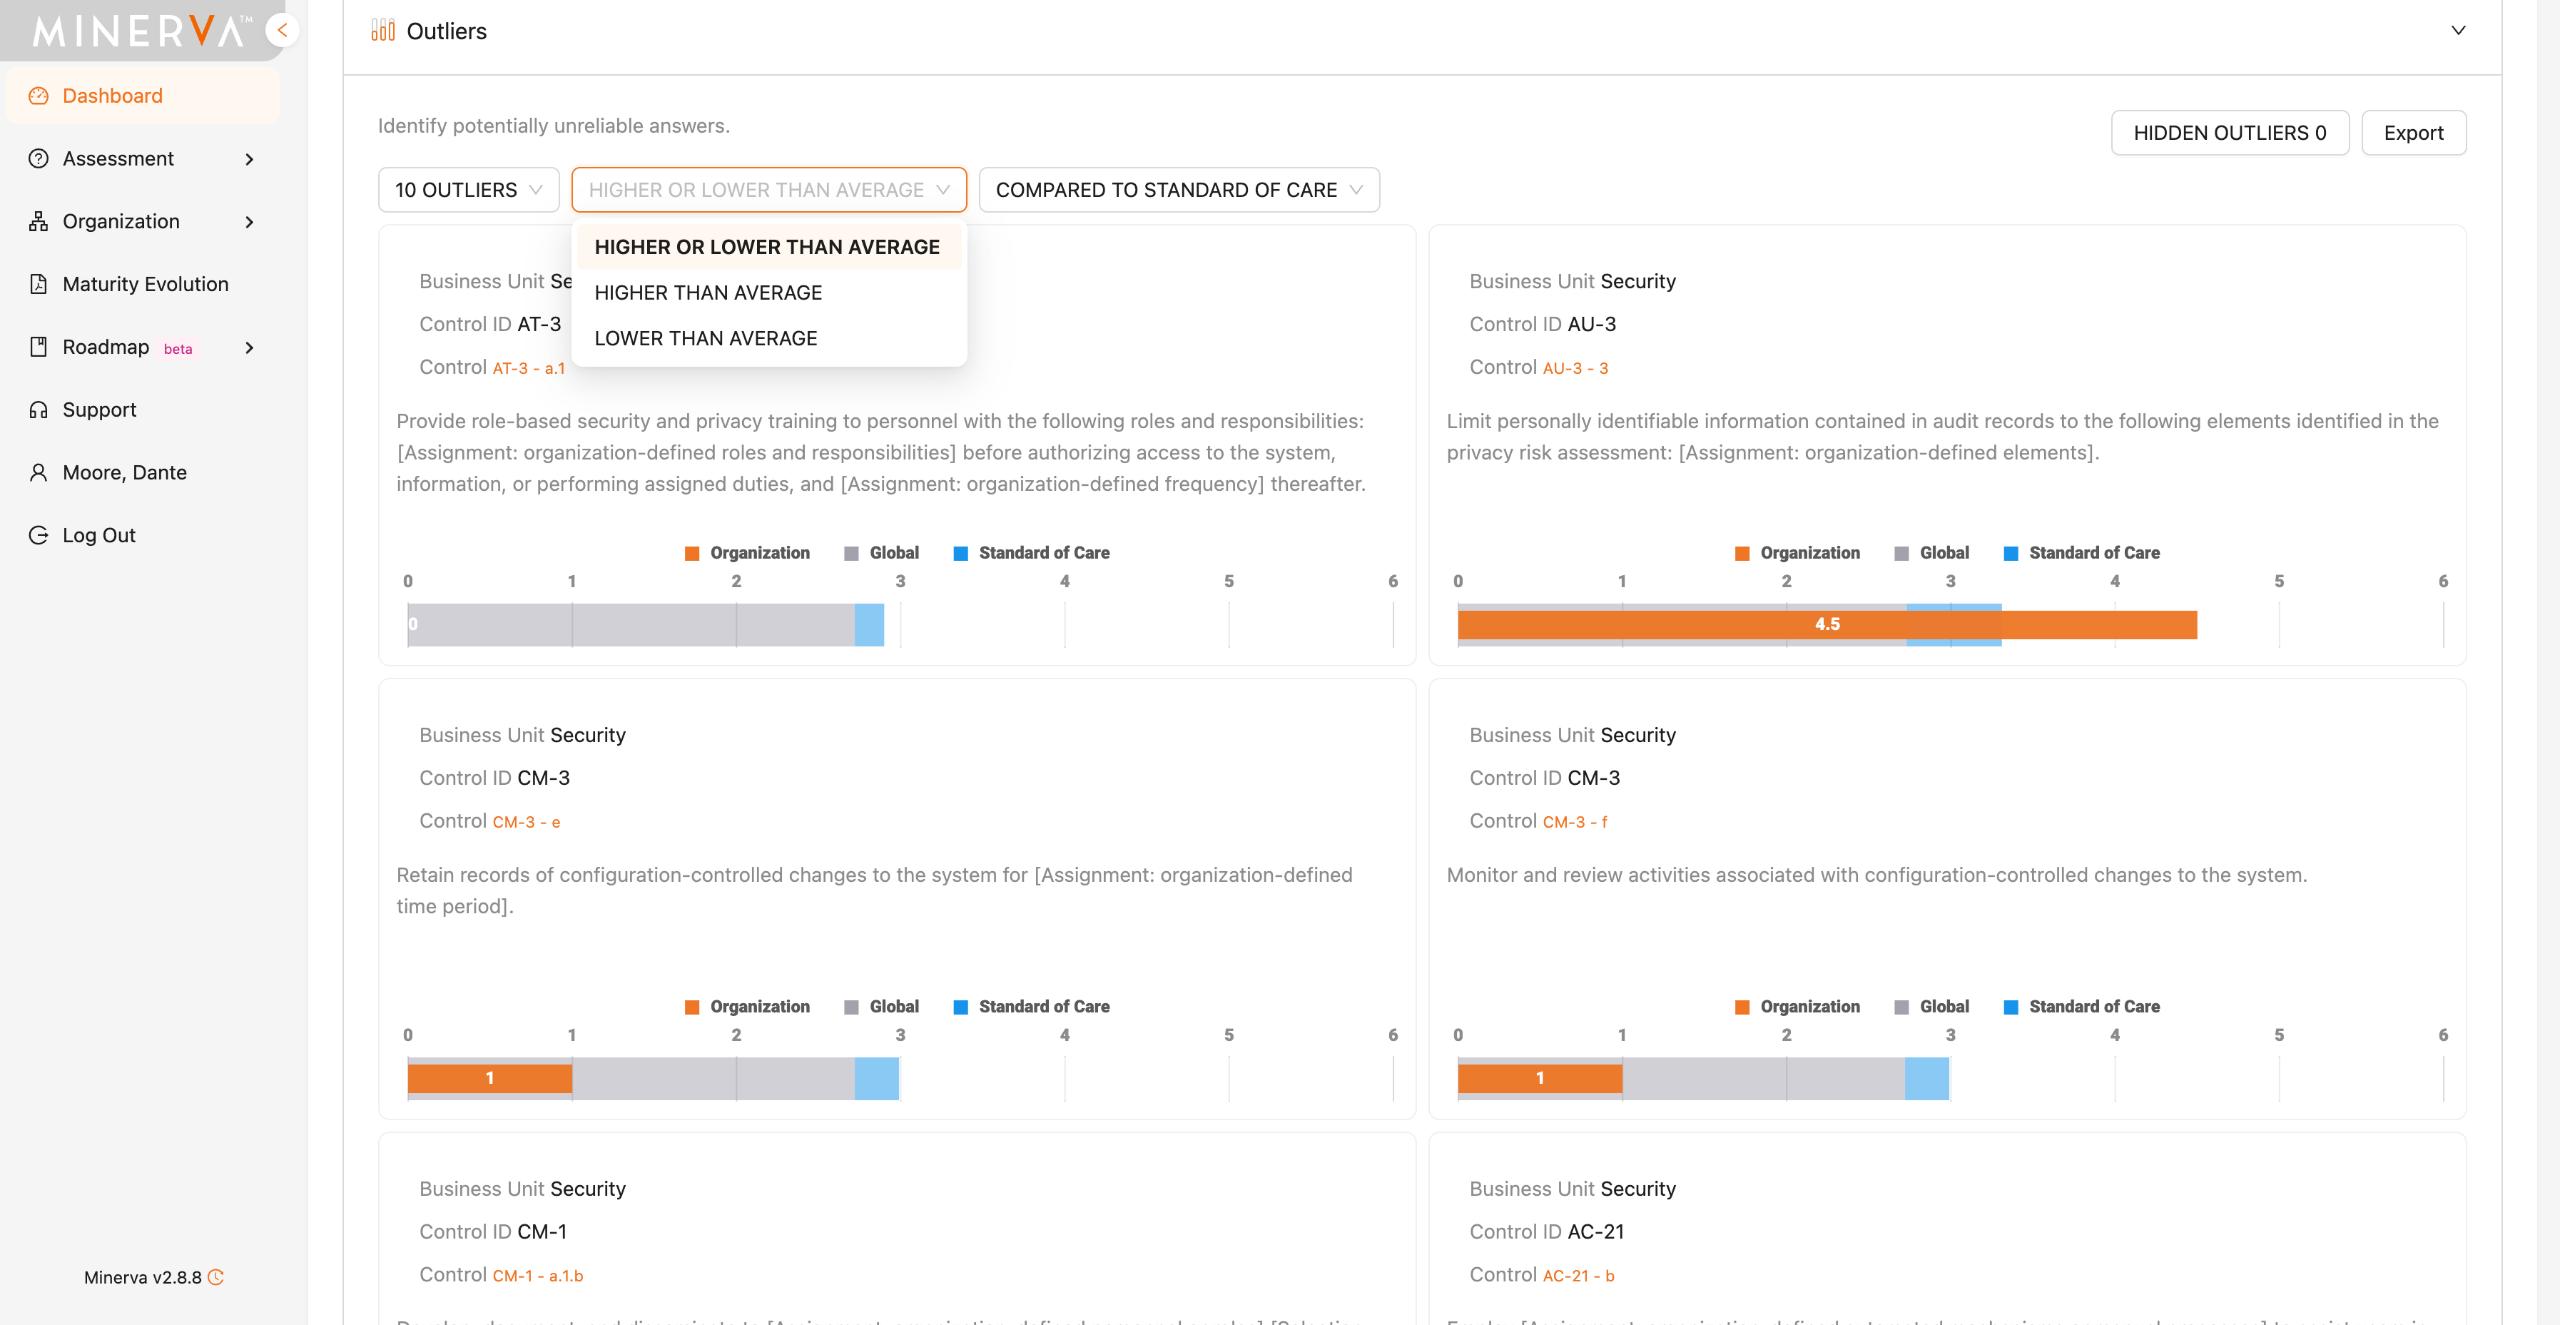Collapse sidebar with the orange arrow button
The image size is (2560, 1325).
coord(283,30)
